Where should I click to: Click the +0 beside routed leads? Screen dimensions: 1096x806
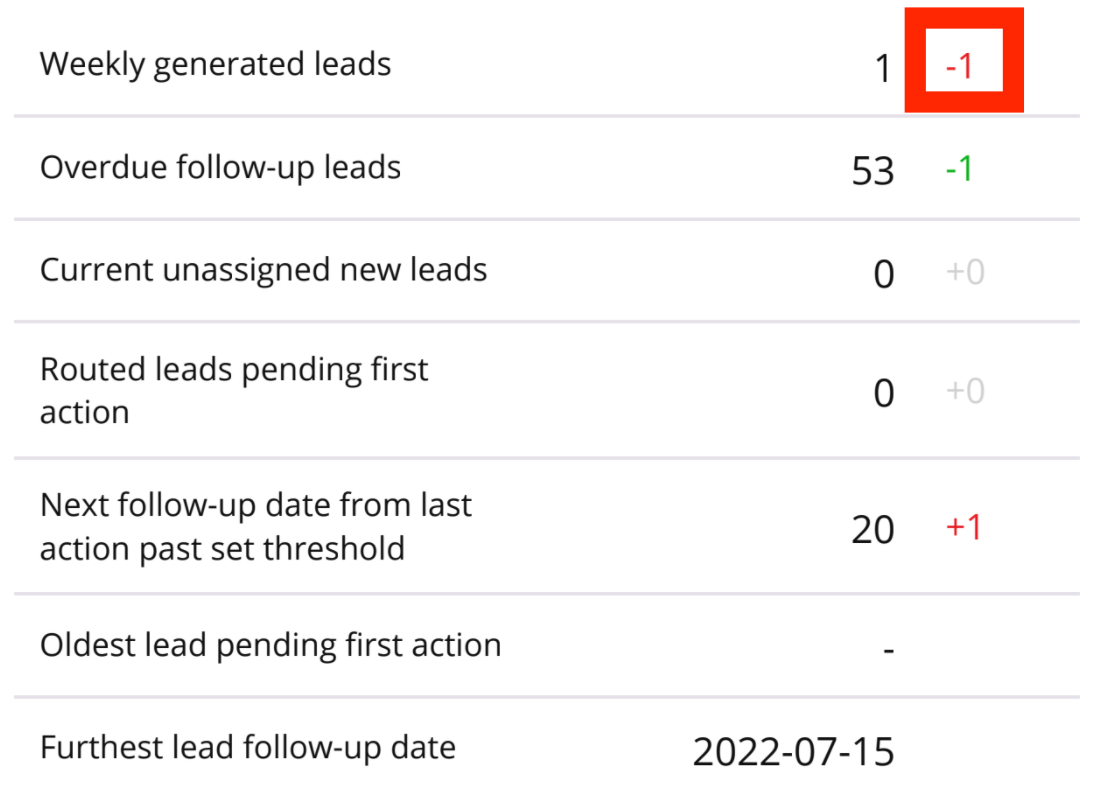tap(964, 391)
